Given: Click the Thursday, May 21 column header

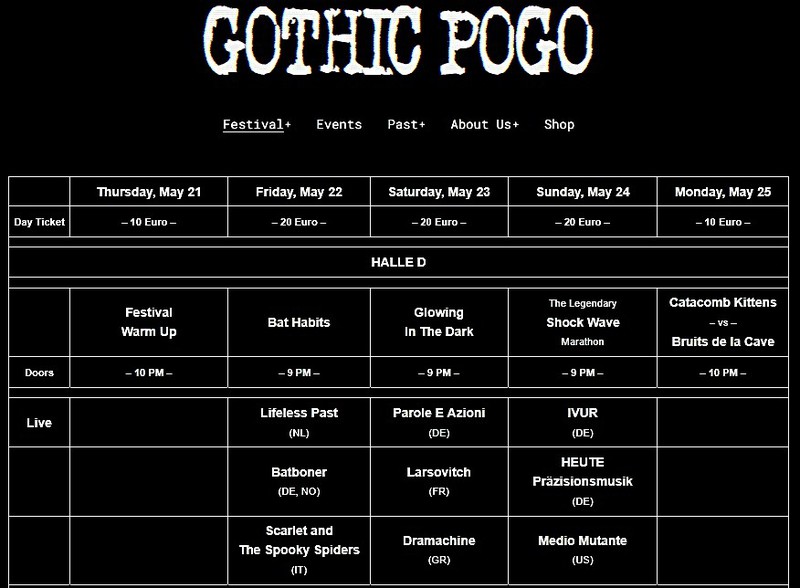Looking at the screenshot, I should click(x=149, y=192).
